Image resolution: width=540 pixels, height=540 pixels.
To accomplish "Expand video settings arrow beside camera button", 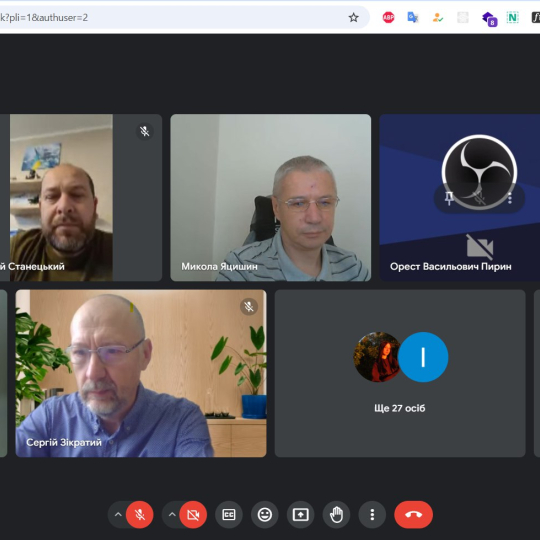I will coord(172,515).
